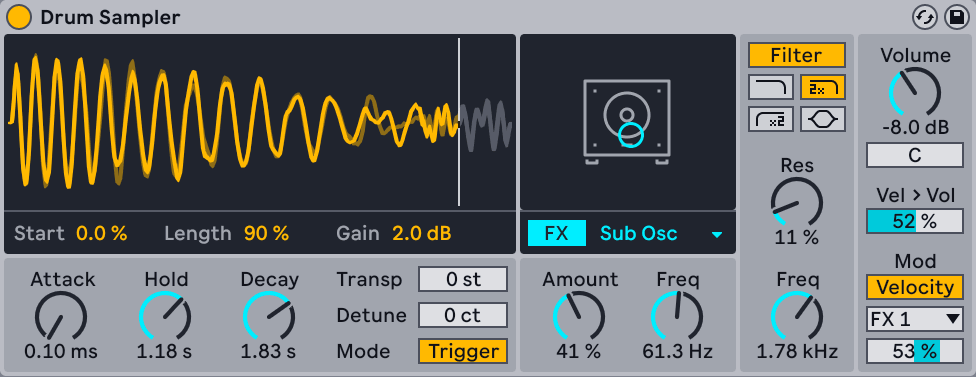Click the 0.10 ms attack value
Image resolution: width=976 pixels, height=377 pixels.
coord(61,351)
